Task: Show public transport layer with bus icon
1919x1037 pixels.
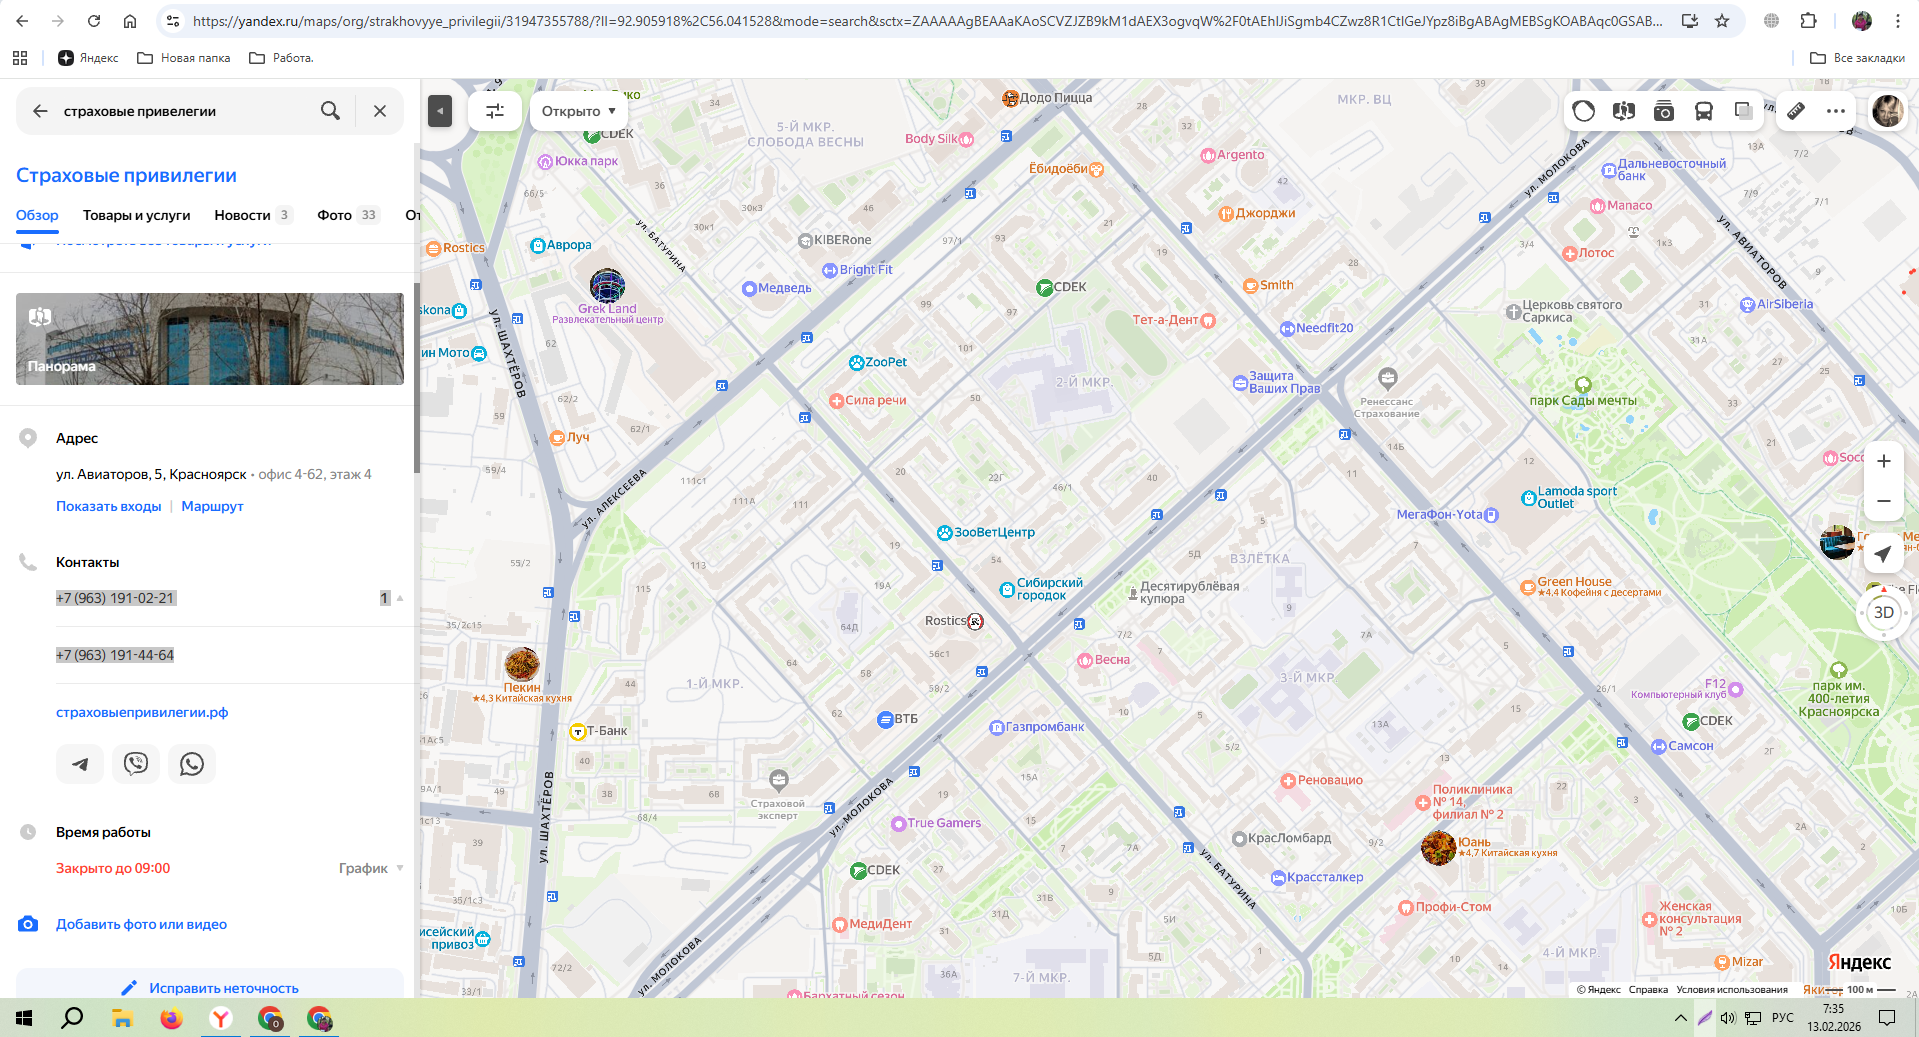Action: 1704,111
